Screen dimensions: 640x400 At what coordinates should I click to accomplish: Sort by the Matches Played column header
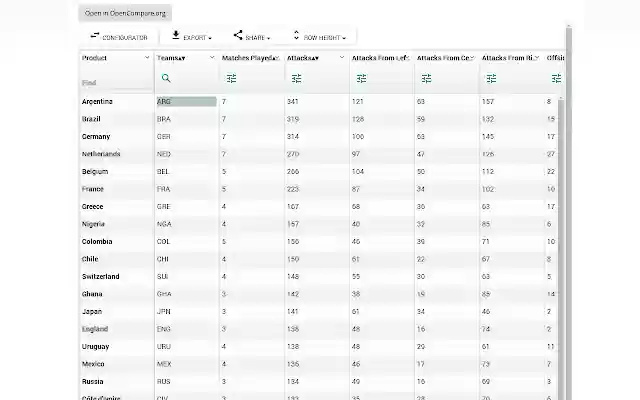pos(248,58)
